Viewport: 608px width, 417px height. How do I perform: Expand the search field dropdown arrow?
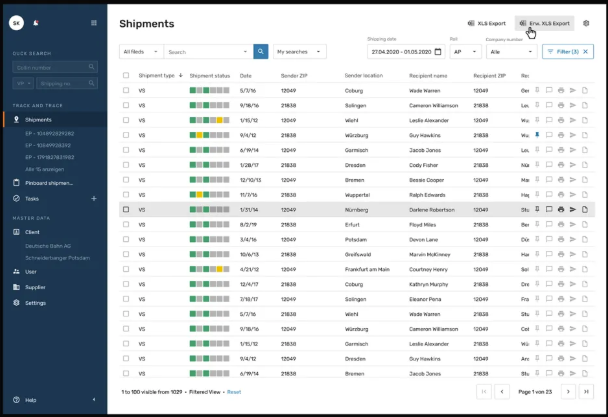[x=245, y=52]
